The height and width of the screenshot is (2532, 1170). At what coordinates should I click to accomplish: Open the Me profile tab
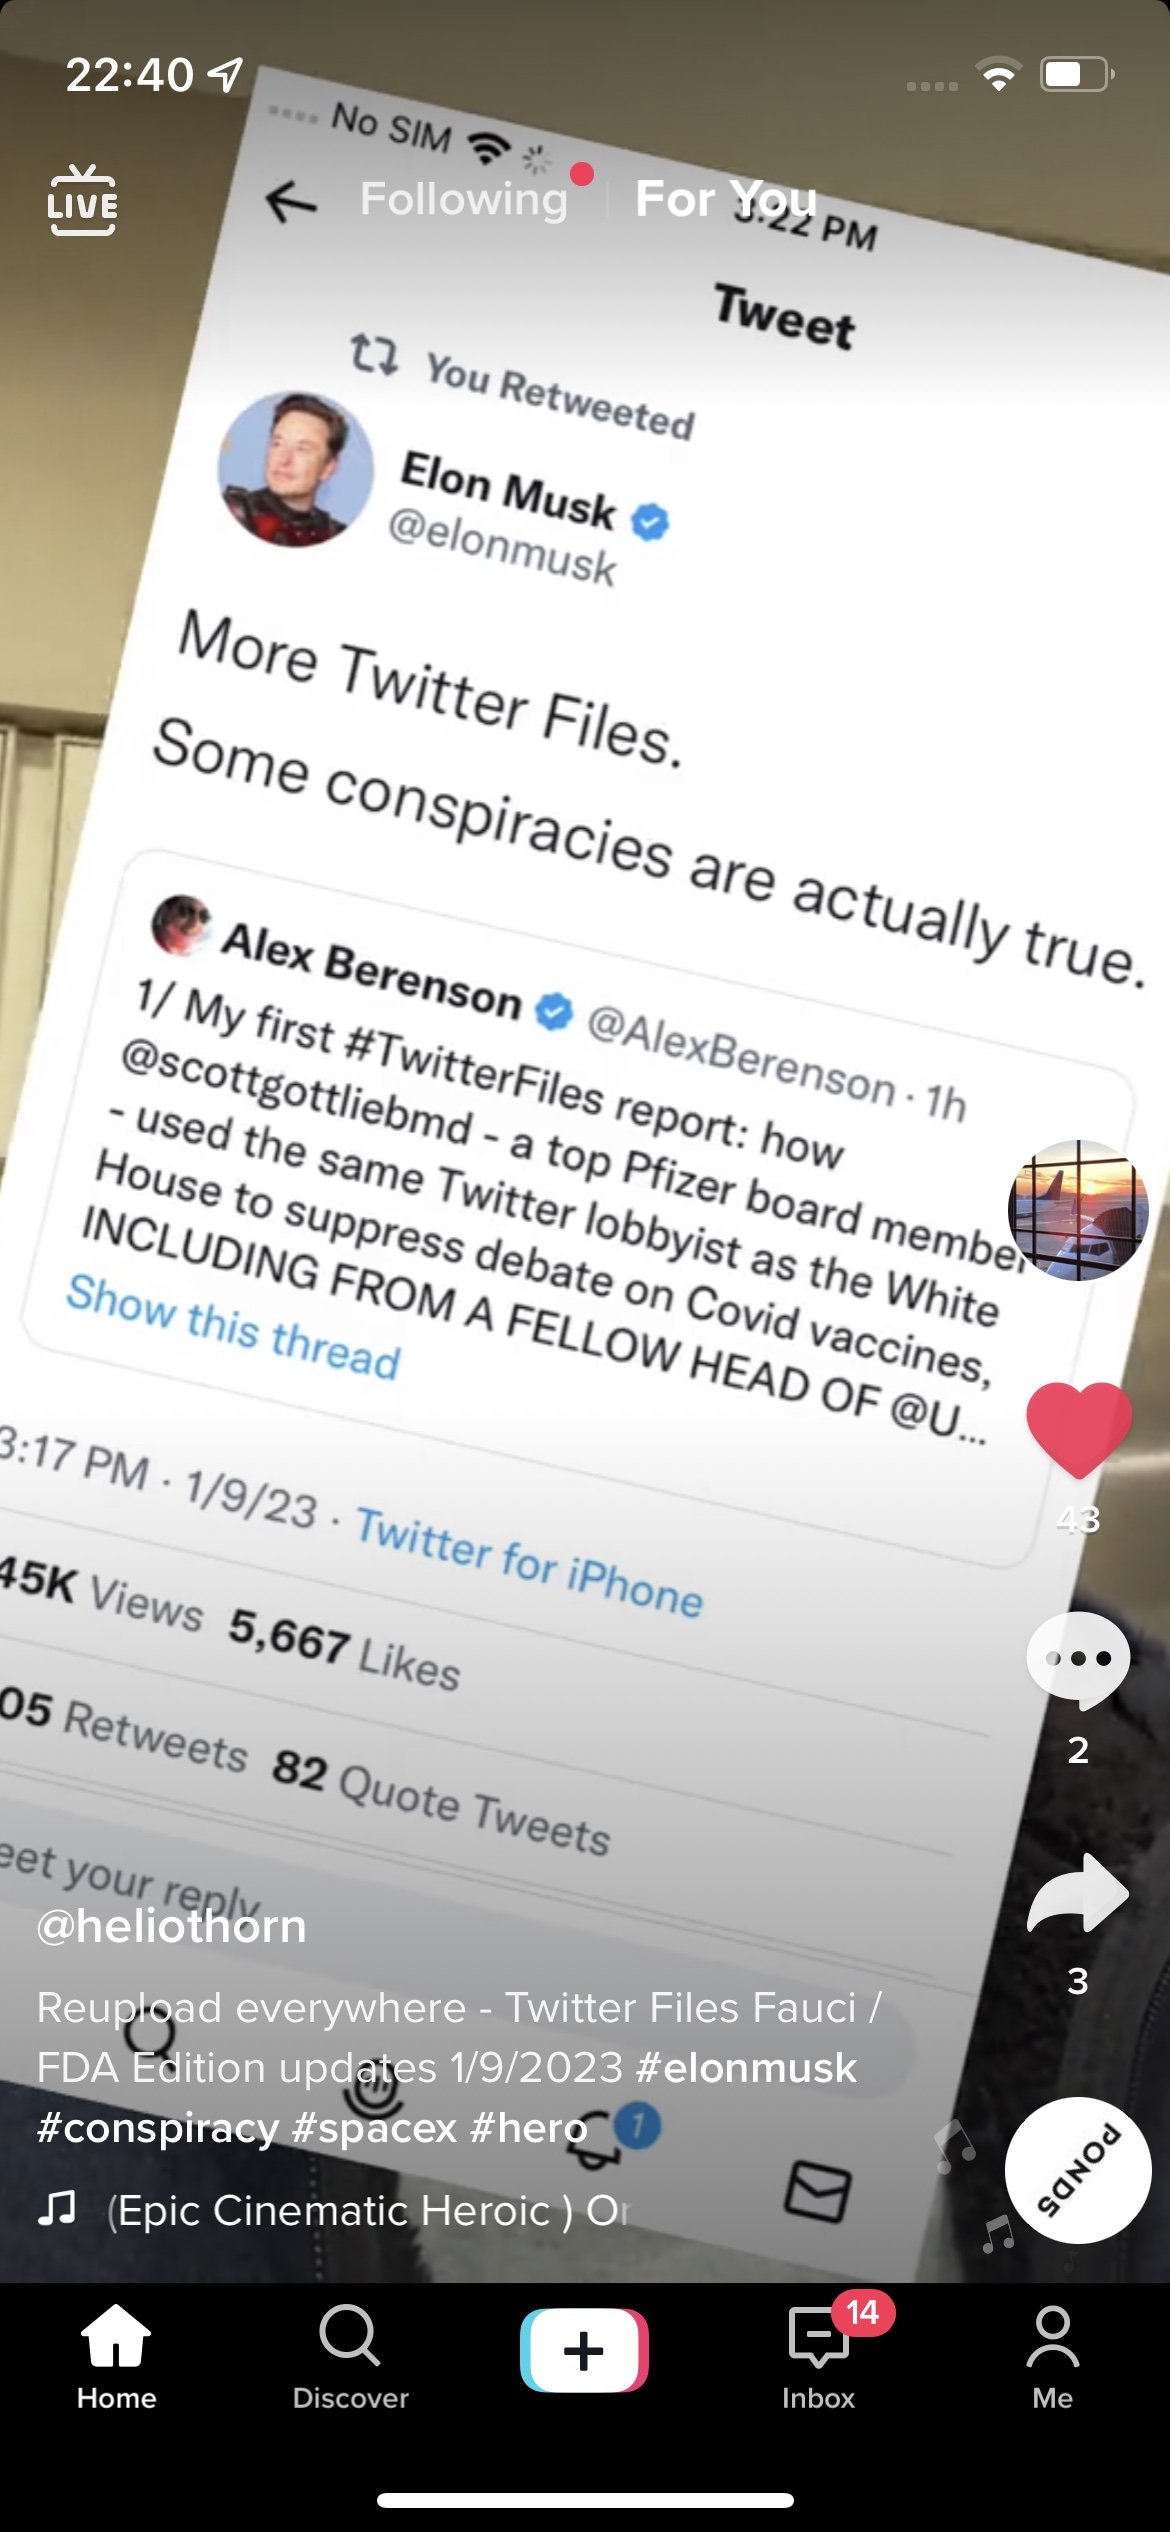point(1052,2356)
